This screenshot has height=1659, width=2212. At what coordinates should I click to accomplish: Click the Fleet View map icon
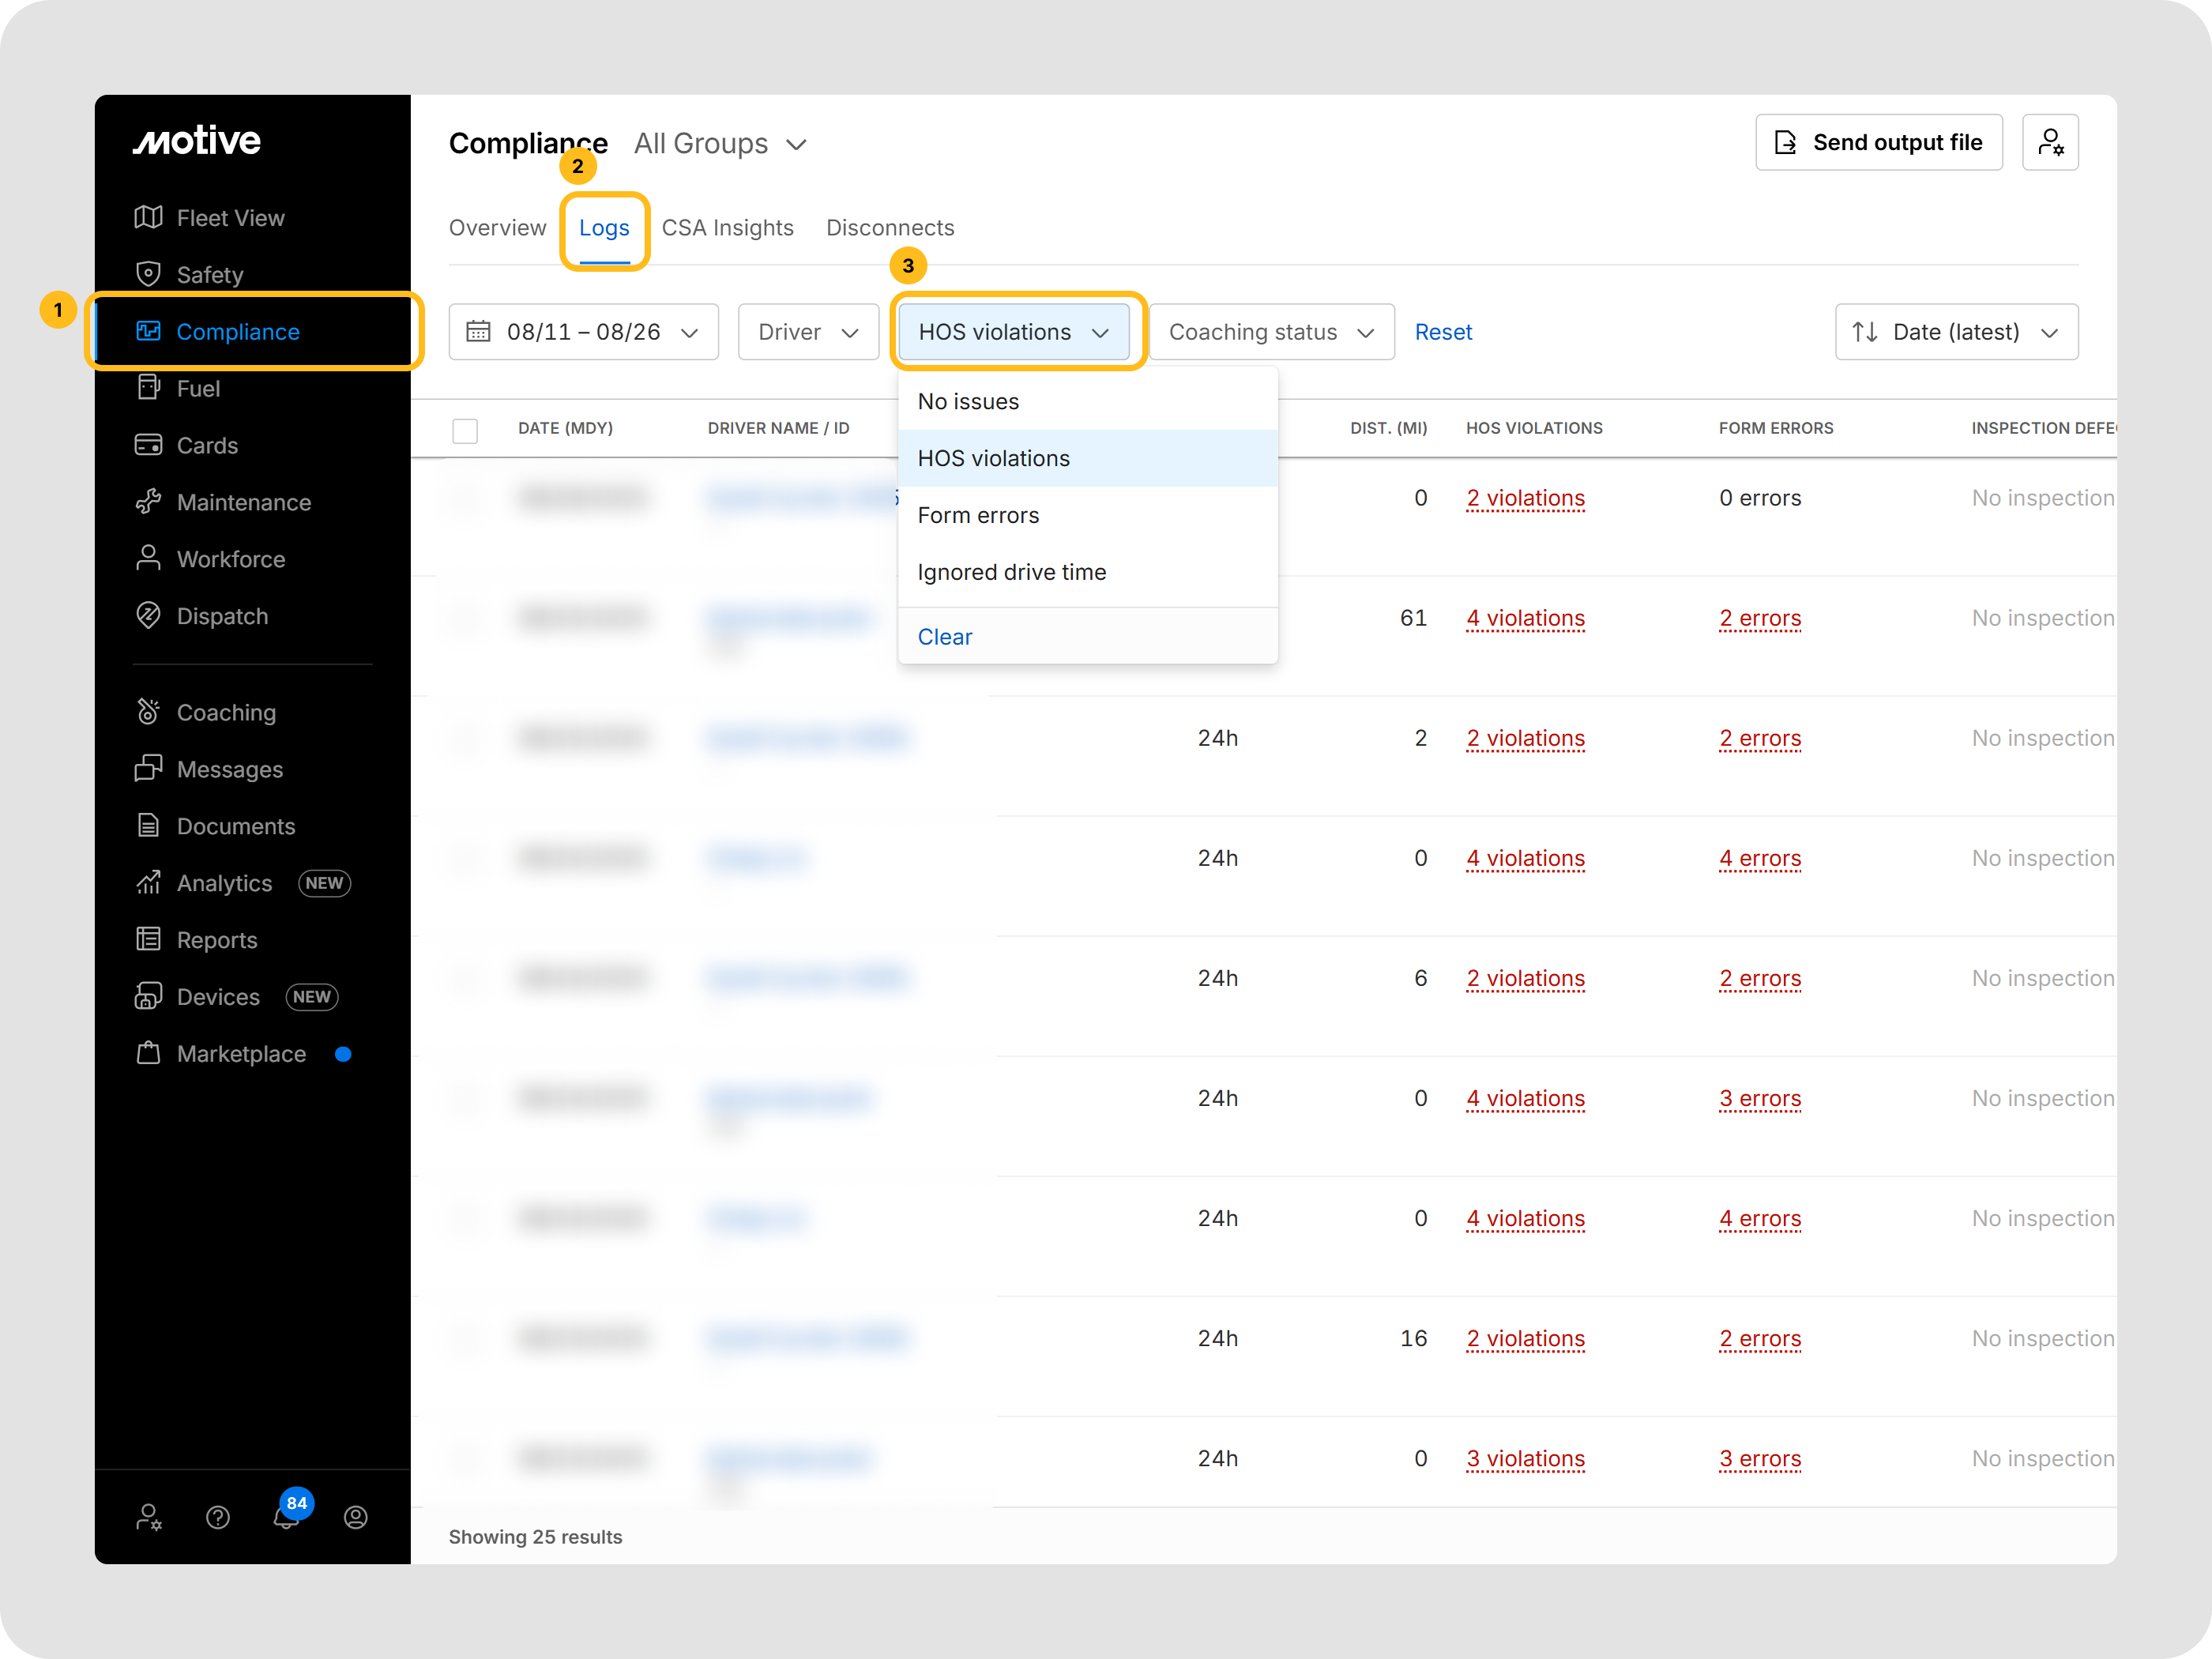tap(148, 217)
